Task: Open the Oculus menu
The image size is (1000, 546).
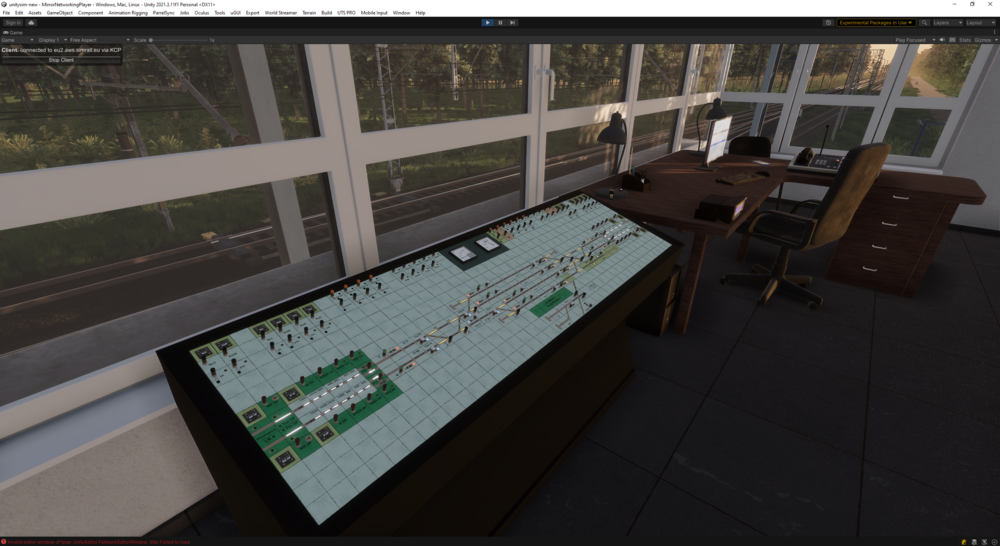Action: click(x=202, y=13)
